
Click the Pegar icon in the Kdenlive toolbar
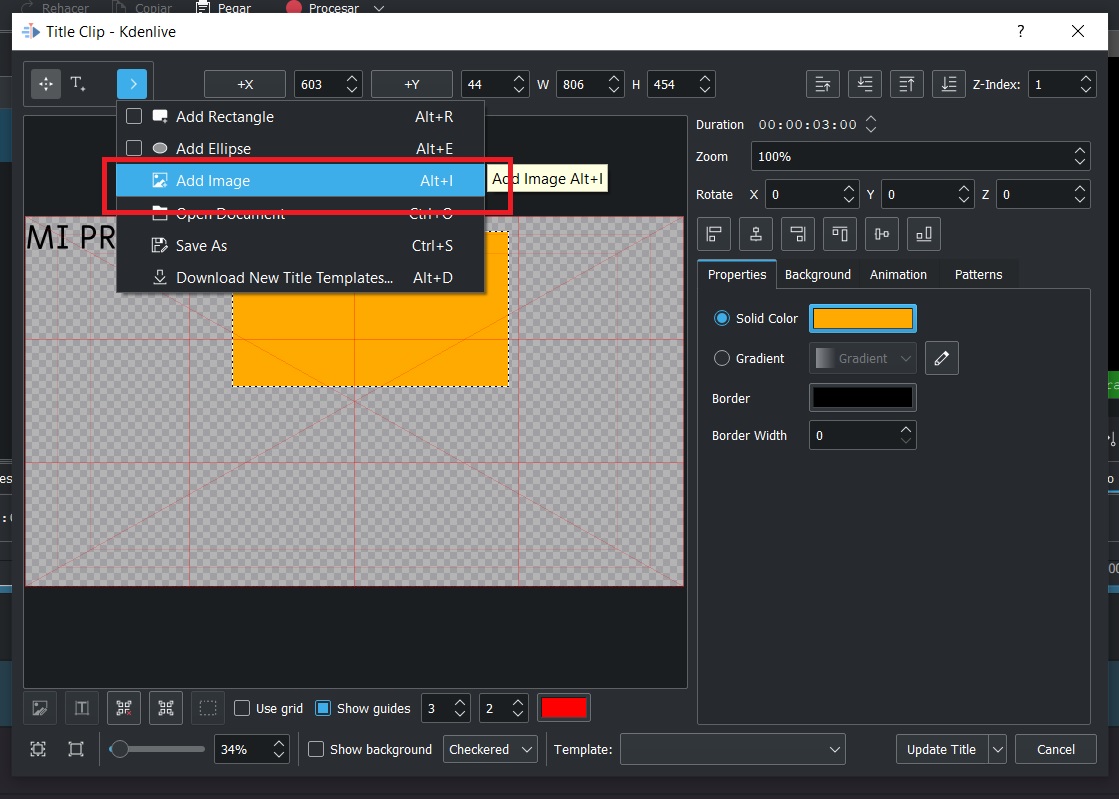pyautogui.click(x=203, y=8)
